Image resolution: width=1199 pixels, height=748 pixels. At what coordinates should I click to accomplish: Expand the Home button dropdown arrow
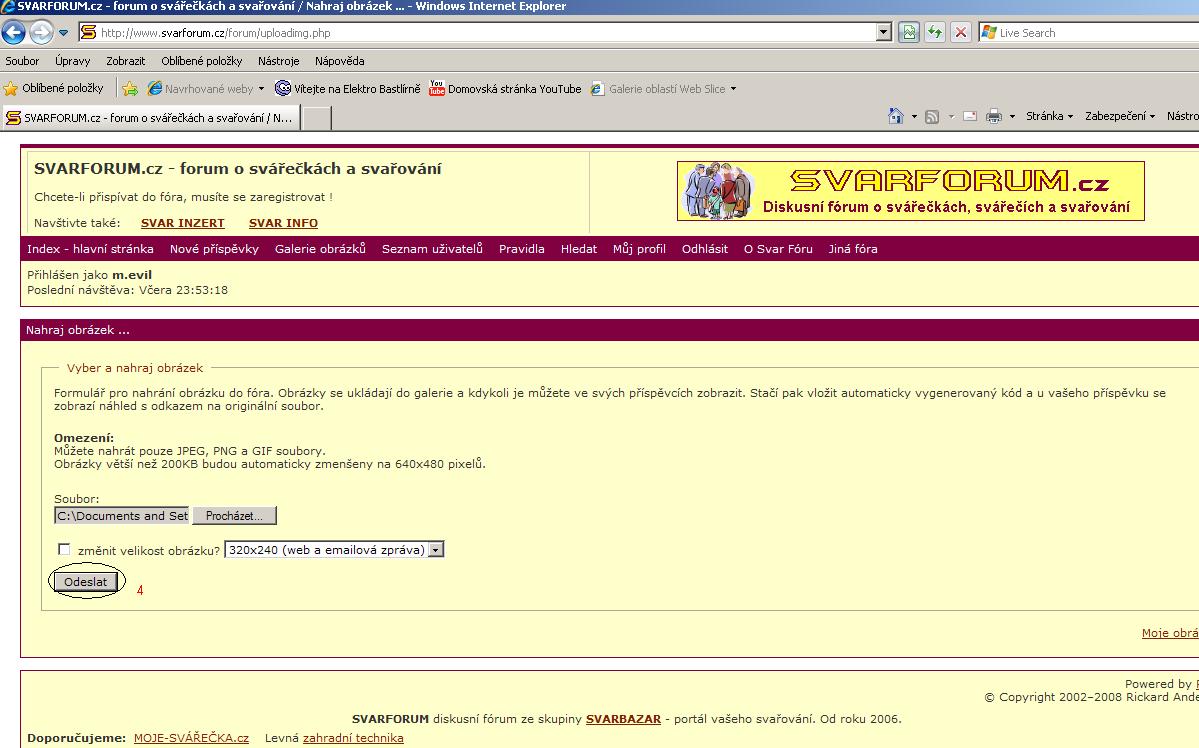click(x=914, y=117)
